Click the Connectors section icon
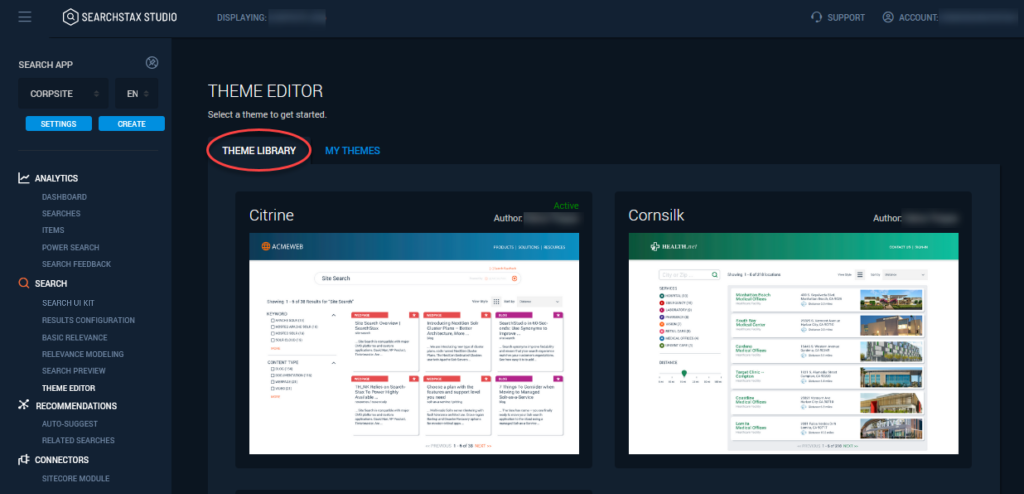1024x494 pixels. tap(24, 460)
